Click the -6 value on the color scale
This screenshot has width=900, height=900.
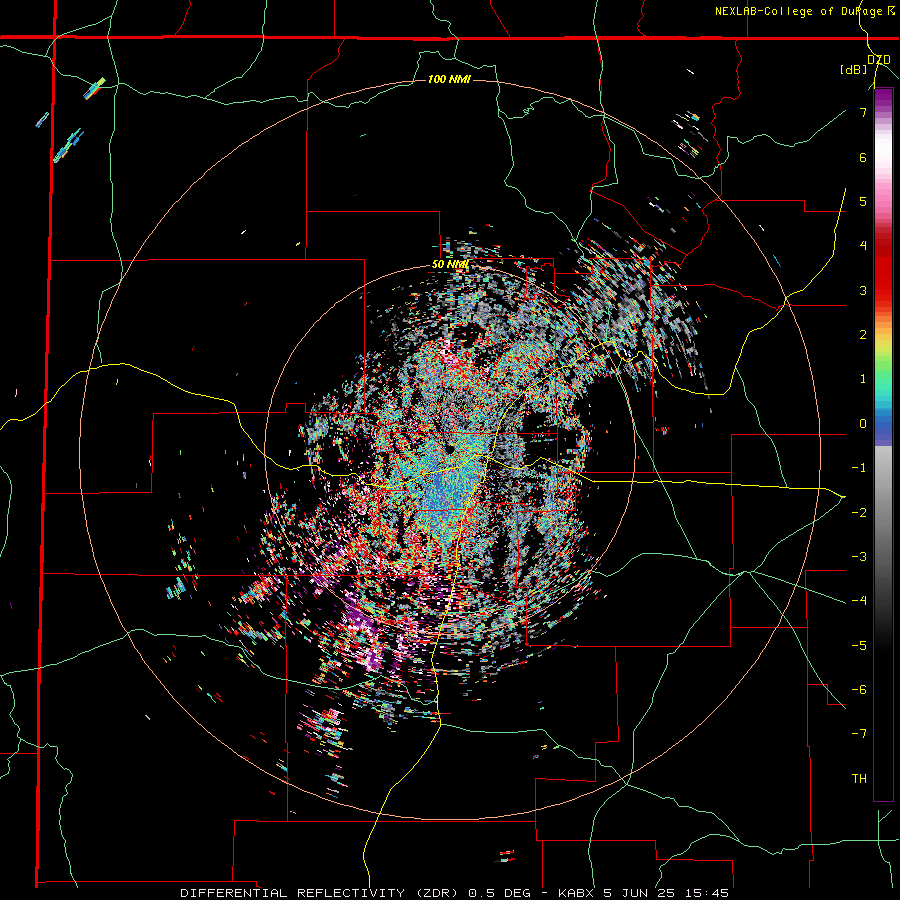point(859,690)
